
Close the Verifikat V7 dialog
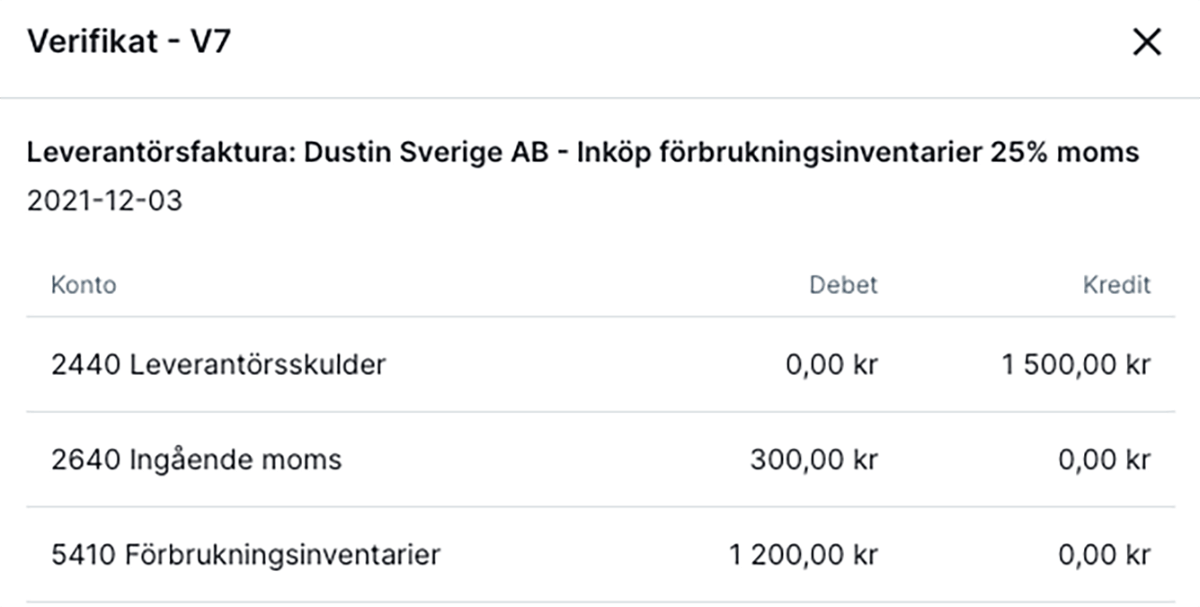coord(1146,43)
